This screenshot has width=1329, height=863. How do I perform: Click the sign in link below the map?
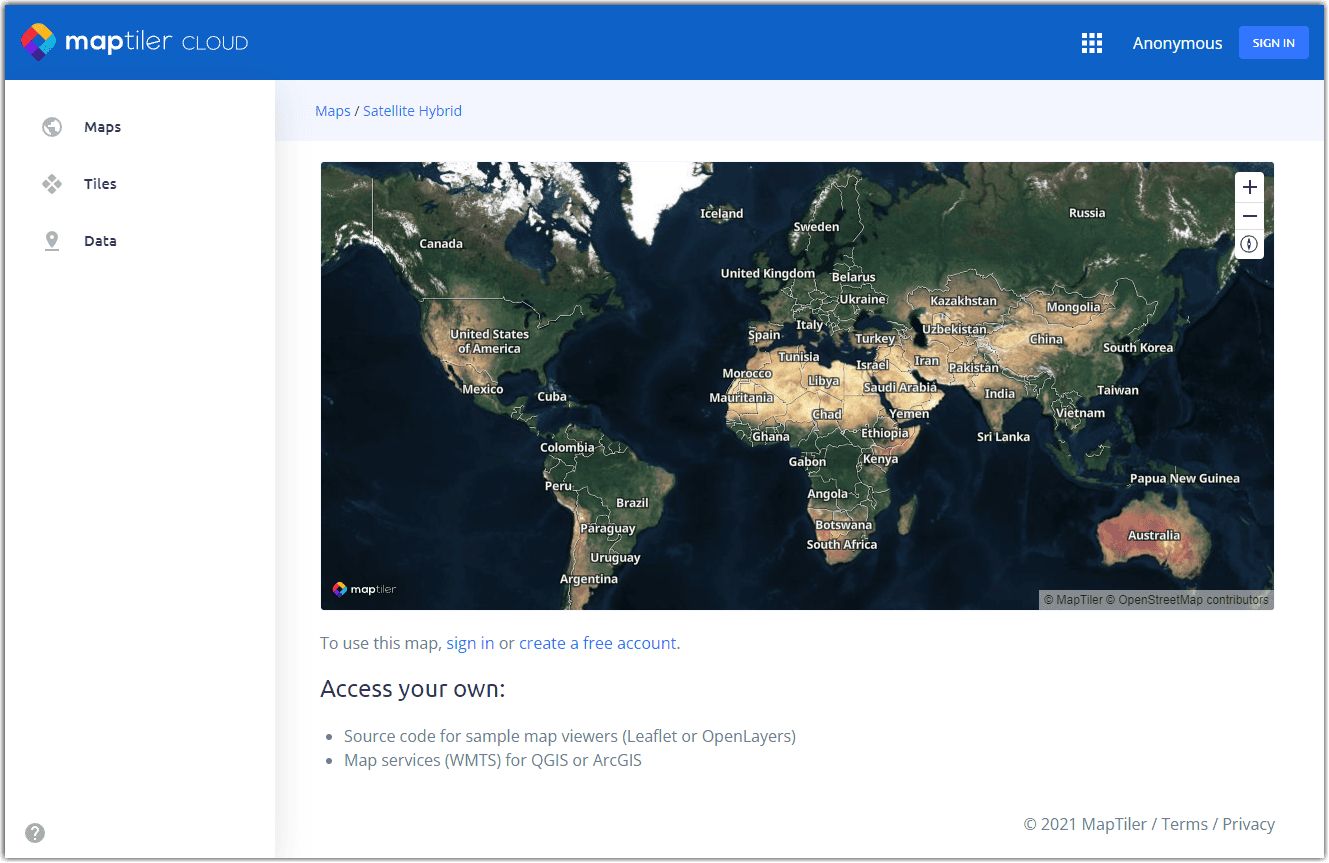470,643
